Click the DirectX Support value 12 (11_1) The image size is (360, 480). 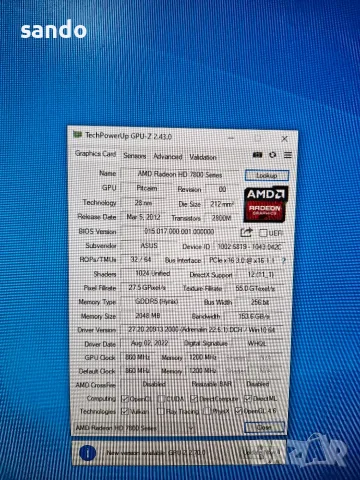pos(260,274)
